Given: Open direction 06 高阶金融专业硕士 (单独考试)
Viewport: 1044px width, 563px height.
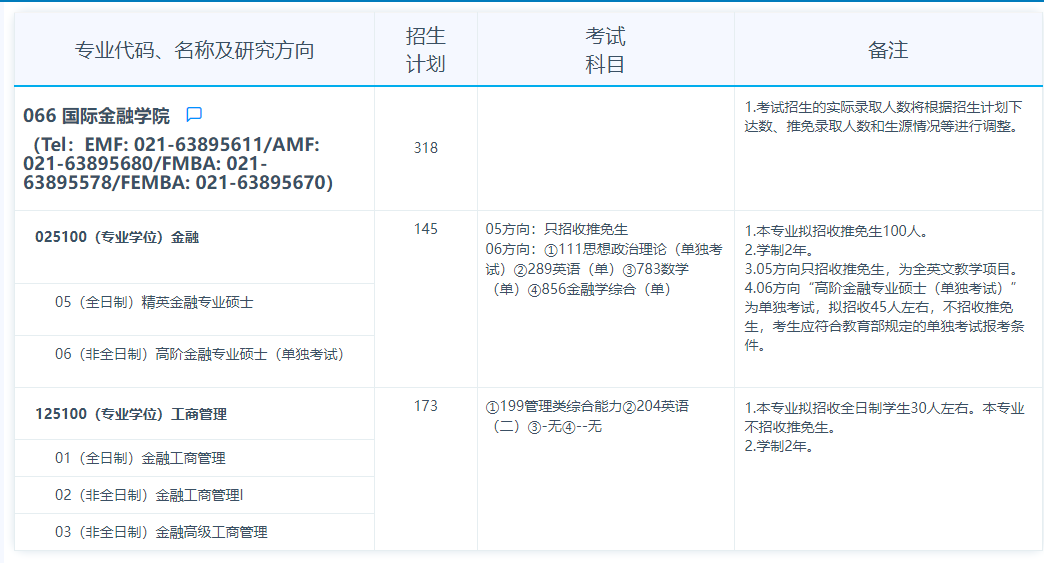Looking at the screenshot, I should click(x=199, y=353).
